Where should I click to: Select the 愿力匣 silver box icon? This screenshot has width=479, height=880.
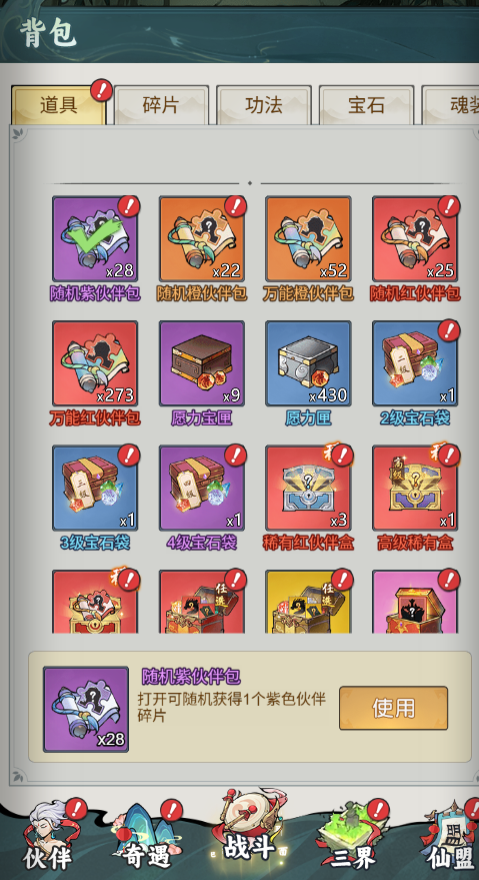(x=308, y=363)
